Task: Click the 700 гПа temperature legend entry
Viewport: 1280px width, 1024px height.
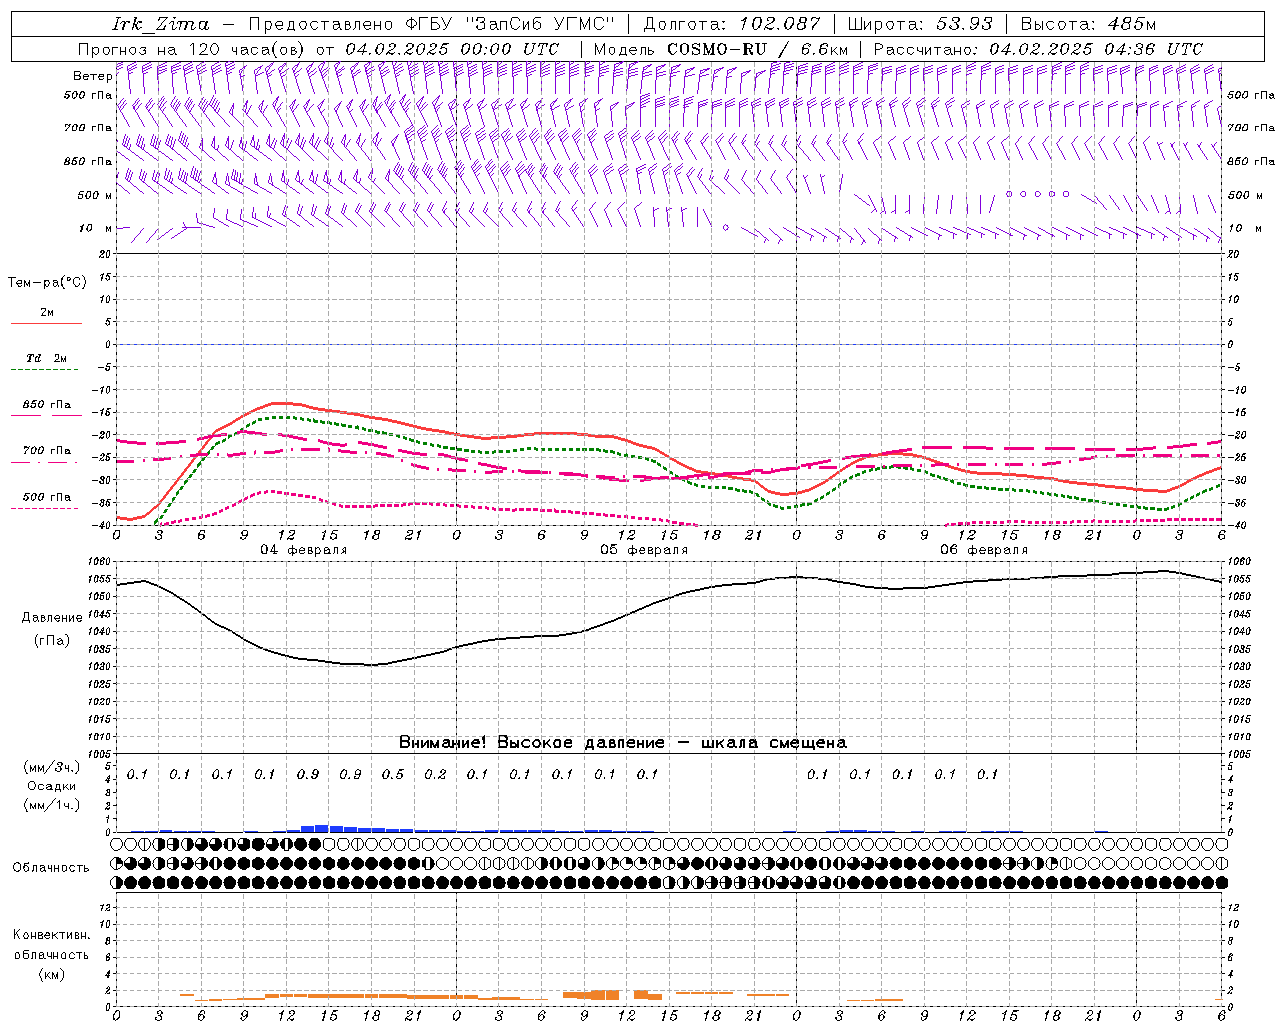Action: (x=47, y=451)
